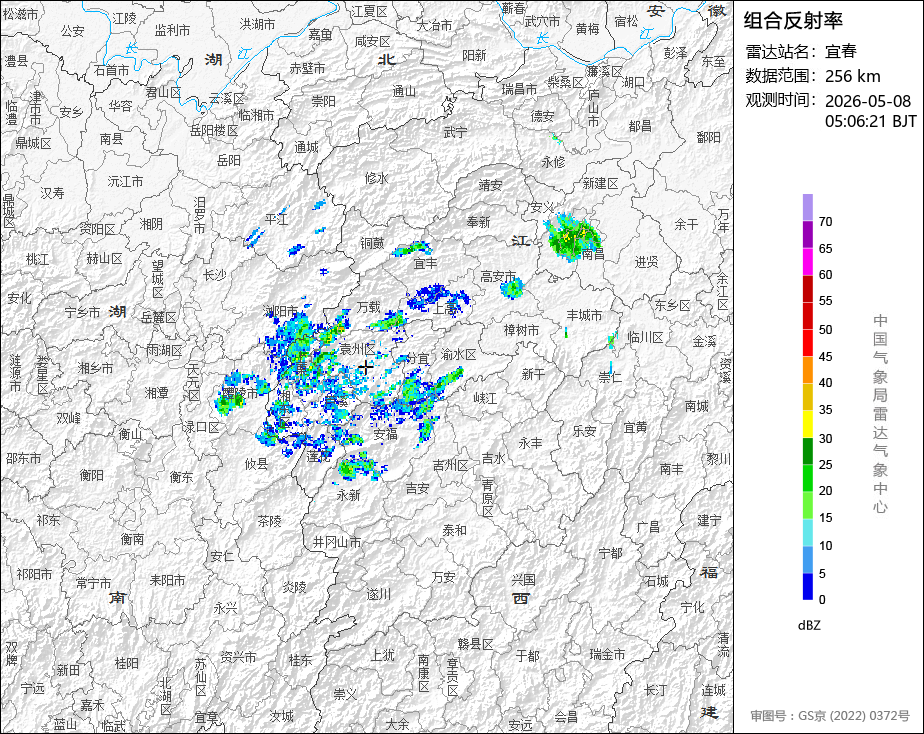
Task: Click the legend value label 50
Action: [826, 329]
